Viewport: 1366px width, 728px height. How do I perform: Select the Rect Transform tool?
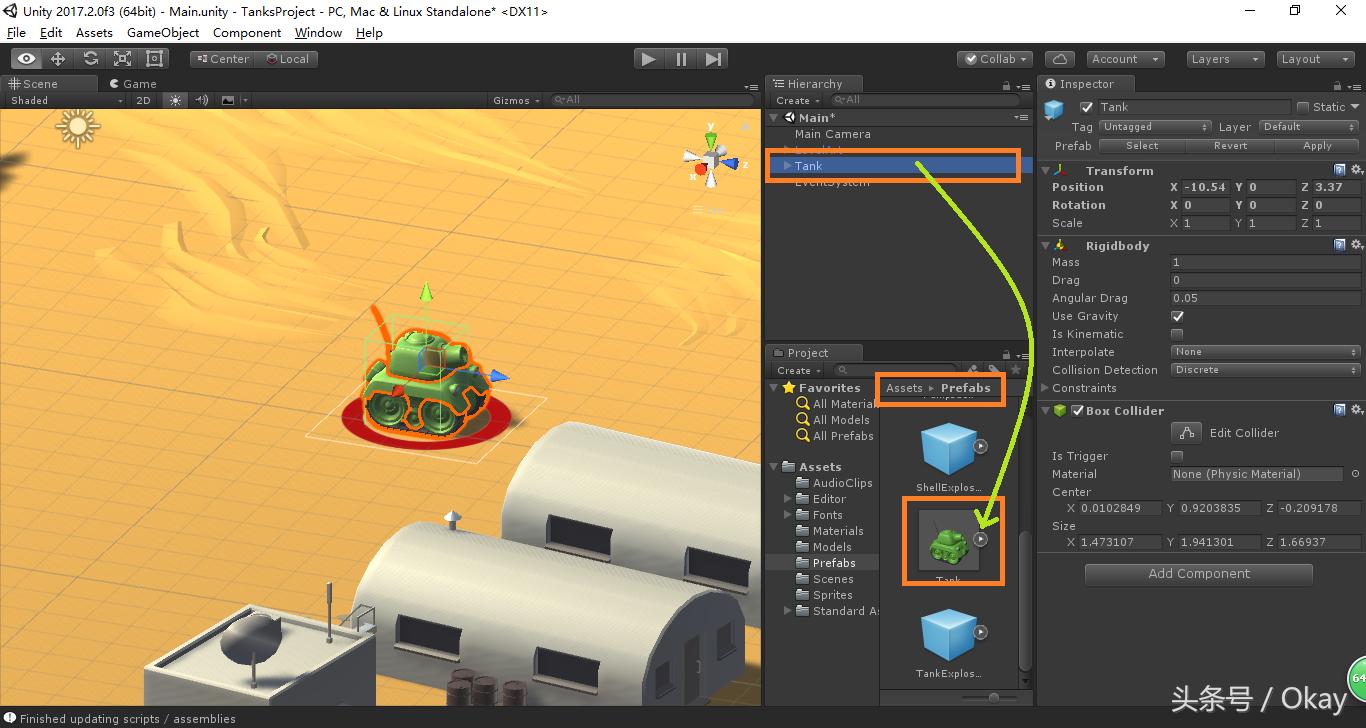click(x=154, y=58)
